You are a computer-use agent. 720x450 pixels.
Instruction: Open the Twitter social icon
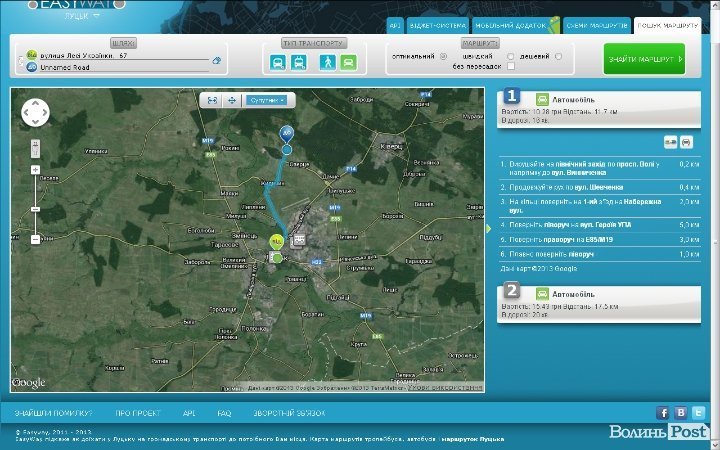tap(699, 412)
